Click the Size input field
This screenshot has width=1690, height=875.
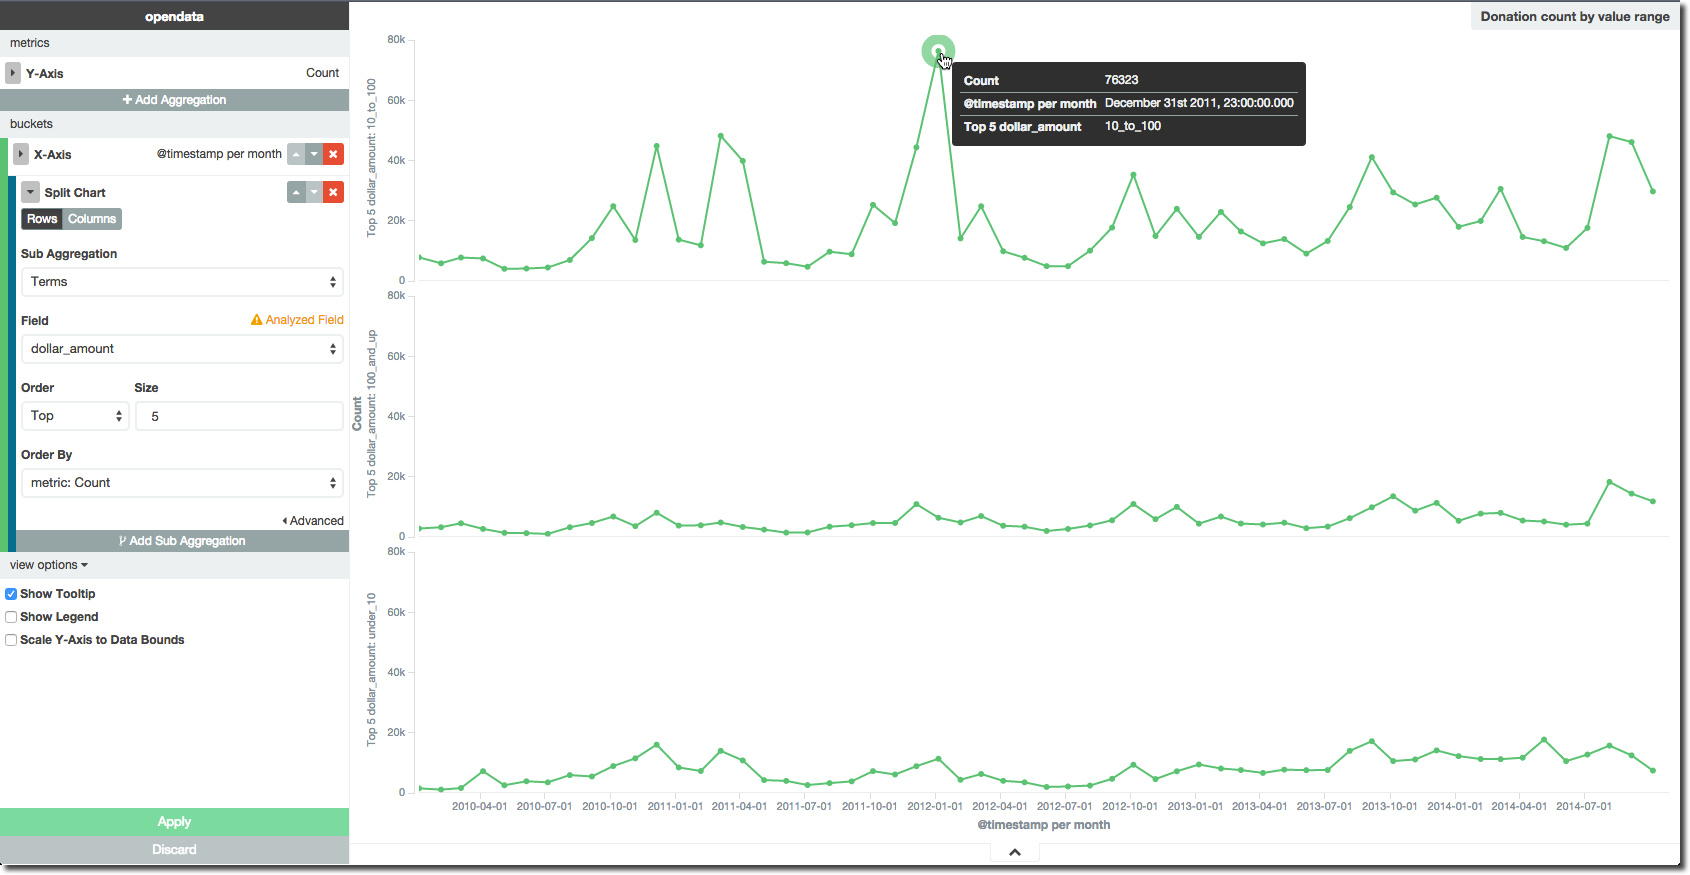click(239, 416)
